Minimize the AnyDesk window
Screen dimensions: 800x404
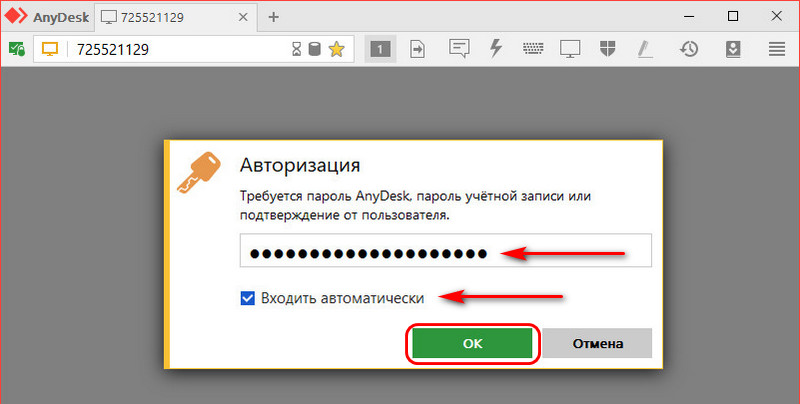coord(689,17)
